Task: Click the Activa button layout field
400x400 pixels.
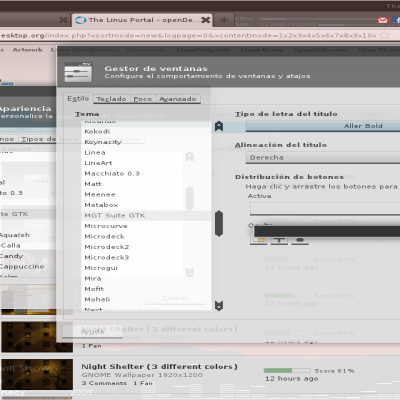Action: [325, 209]
